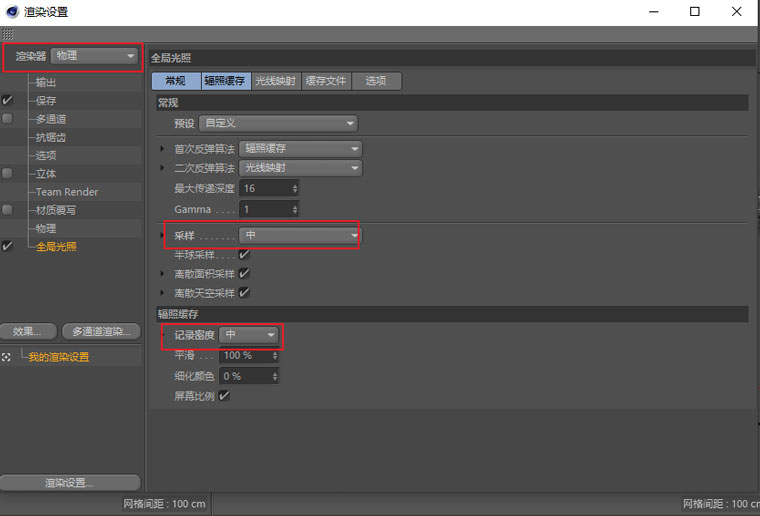Open the 渲染器 dropdown set to 物理

pyautogui.click(x=94, y=56)
